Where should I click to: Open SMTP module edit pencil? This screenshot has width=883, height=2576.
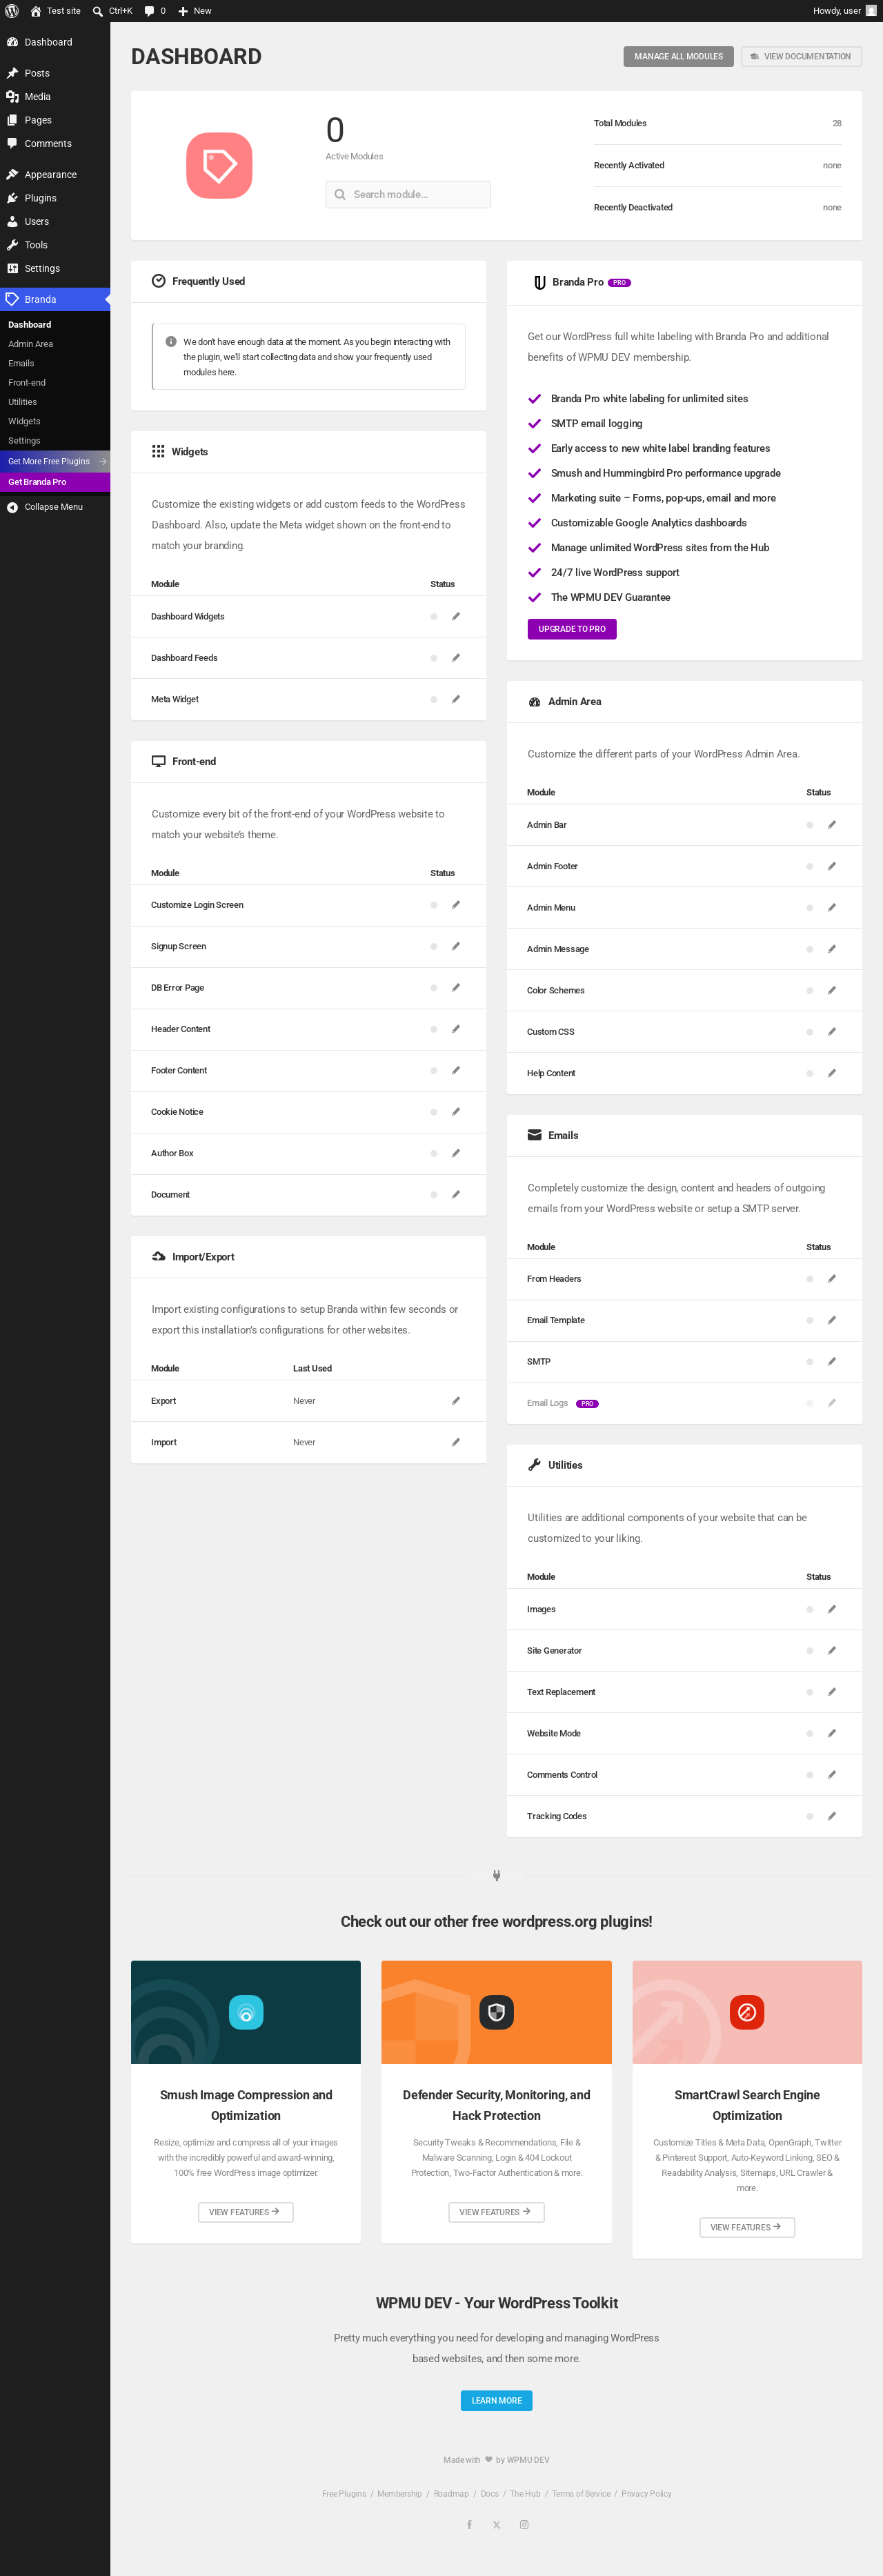pyautogui.click(x=832, y=1362)
